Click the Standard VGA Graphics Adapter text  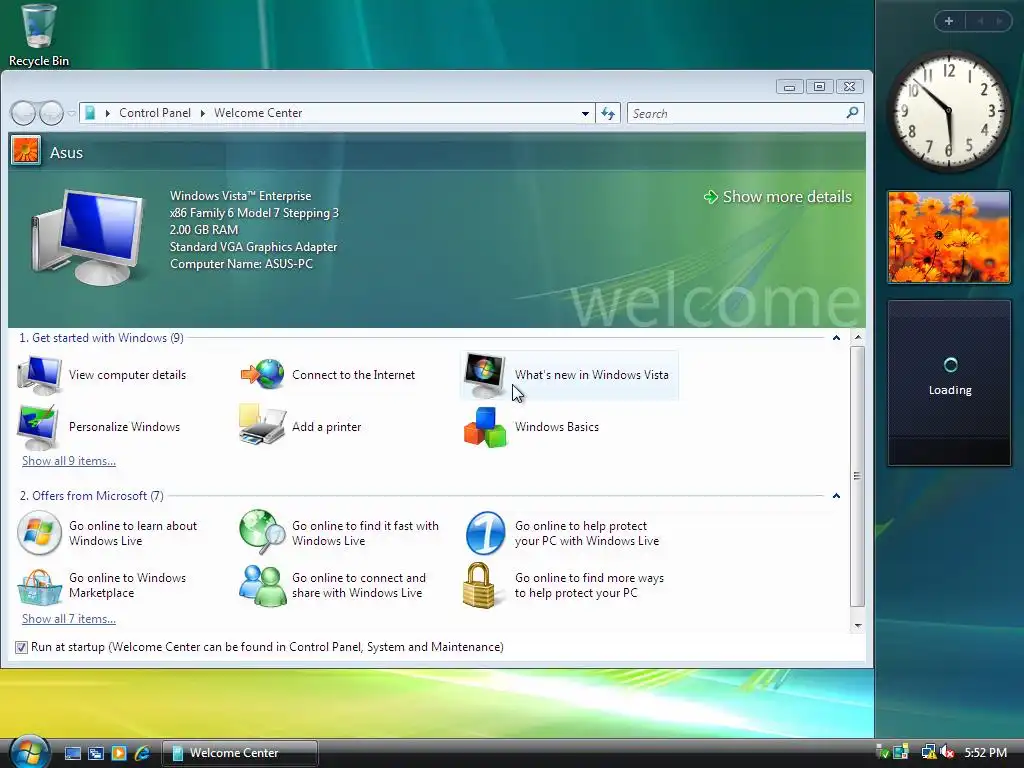coord(253,247)
